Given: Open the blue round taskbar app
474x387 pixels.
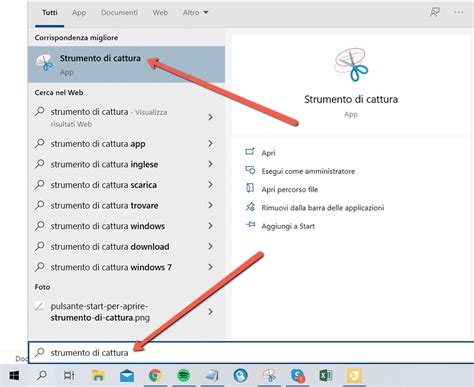Looking at the screenshot, I should (x=240, y=376).
